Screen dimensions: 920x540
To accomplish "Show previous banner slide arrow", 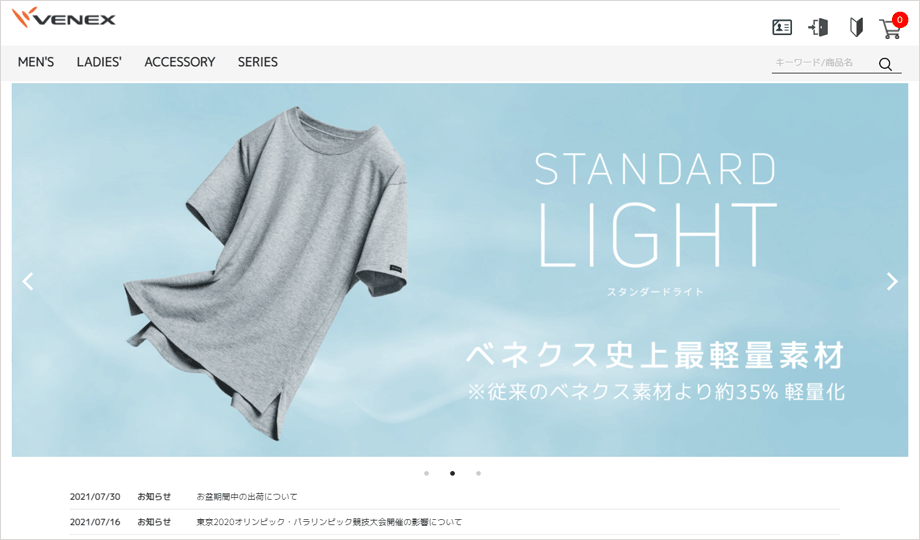I will coord(28,282).
